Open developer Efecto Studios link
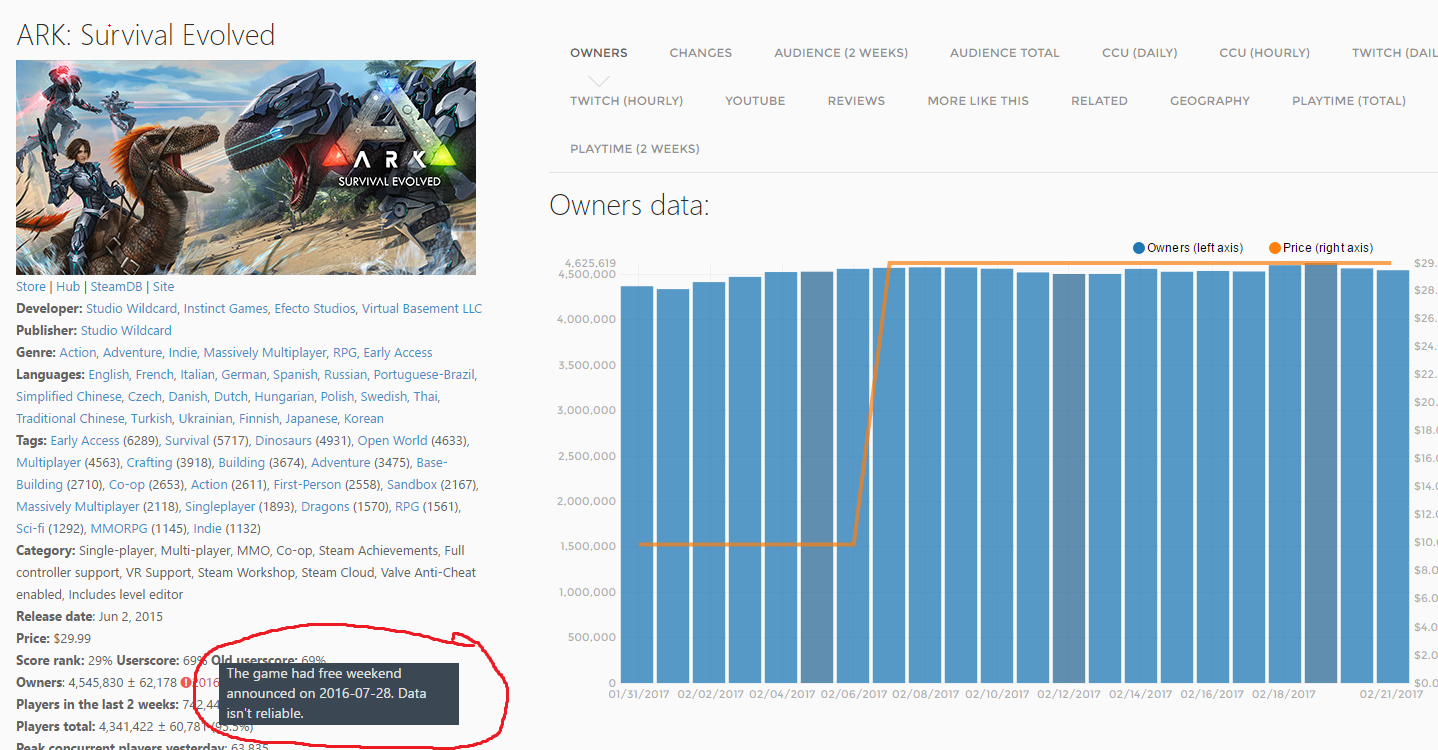This screenshot has width=1438, height=750. coord(314,309)
